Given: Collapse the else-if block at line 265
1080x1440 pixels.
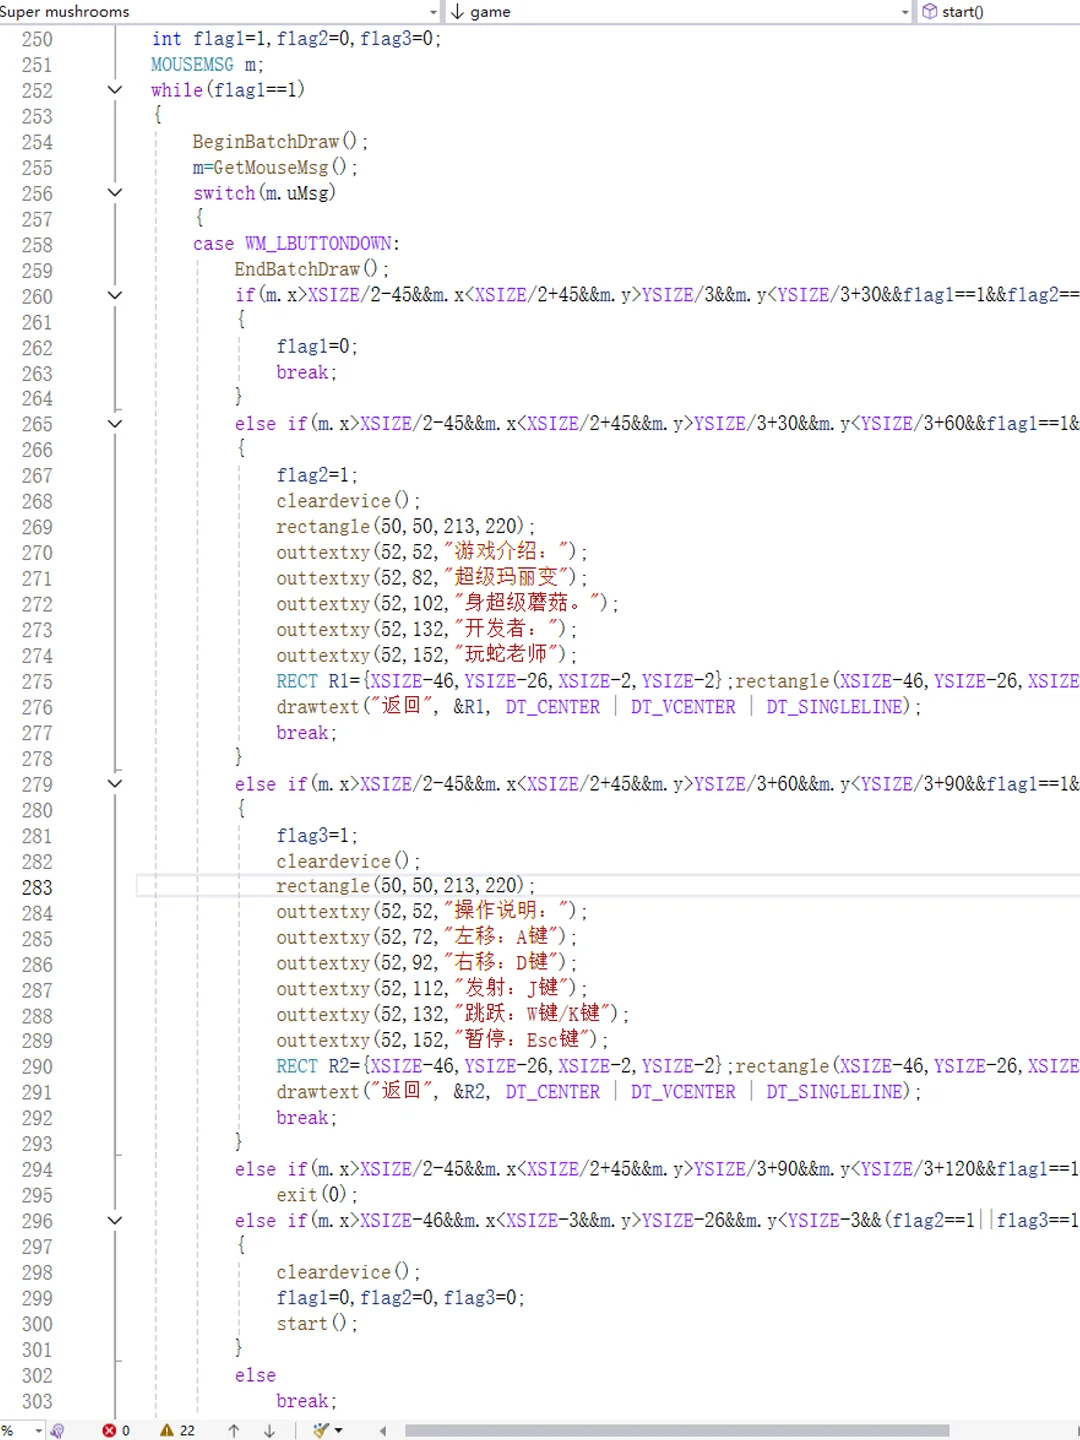Looking at the screenshot, I should 115,424.
